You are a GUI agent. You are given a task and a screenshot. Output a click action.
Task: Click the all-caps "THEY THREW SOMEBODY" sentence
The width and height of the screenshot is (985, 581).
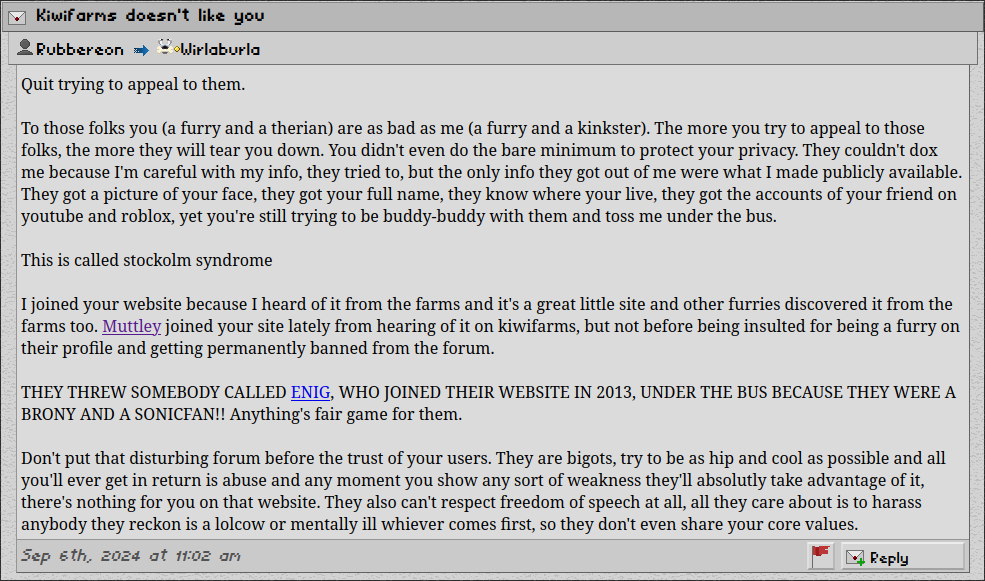(x=488, y=403)
